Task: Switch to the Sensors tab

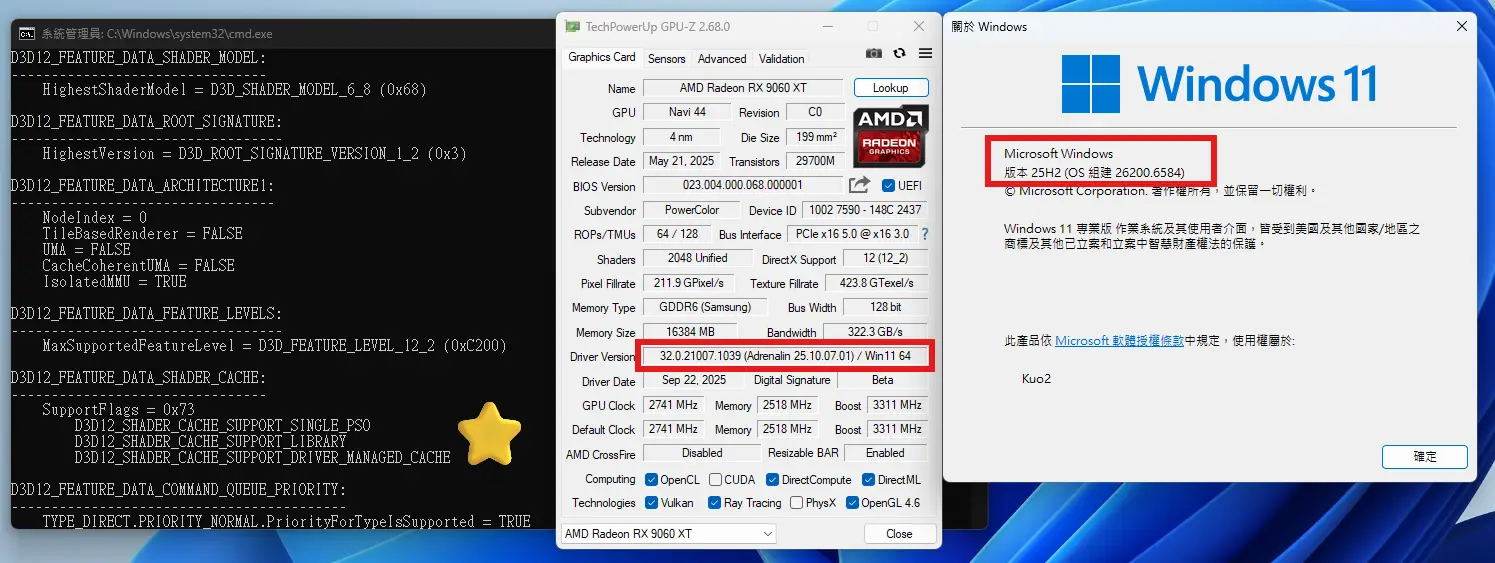Action: pyautogui.click(x=667, y=59)
